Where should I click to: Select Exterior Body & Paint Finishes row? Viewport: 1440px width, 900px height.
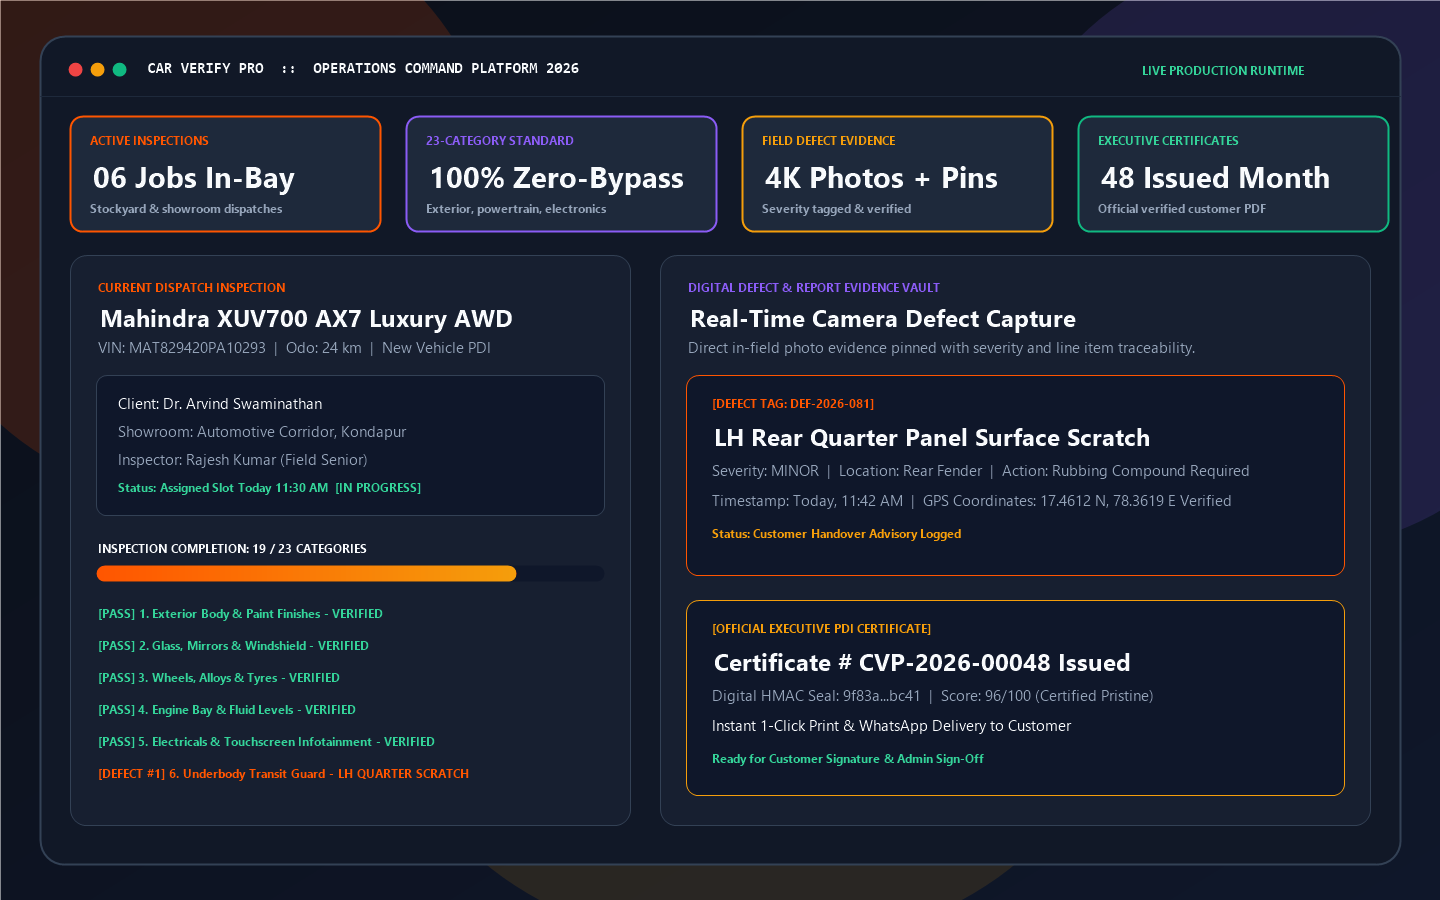point(240,614)
